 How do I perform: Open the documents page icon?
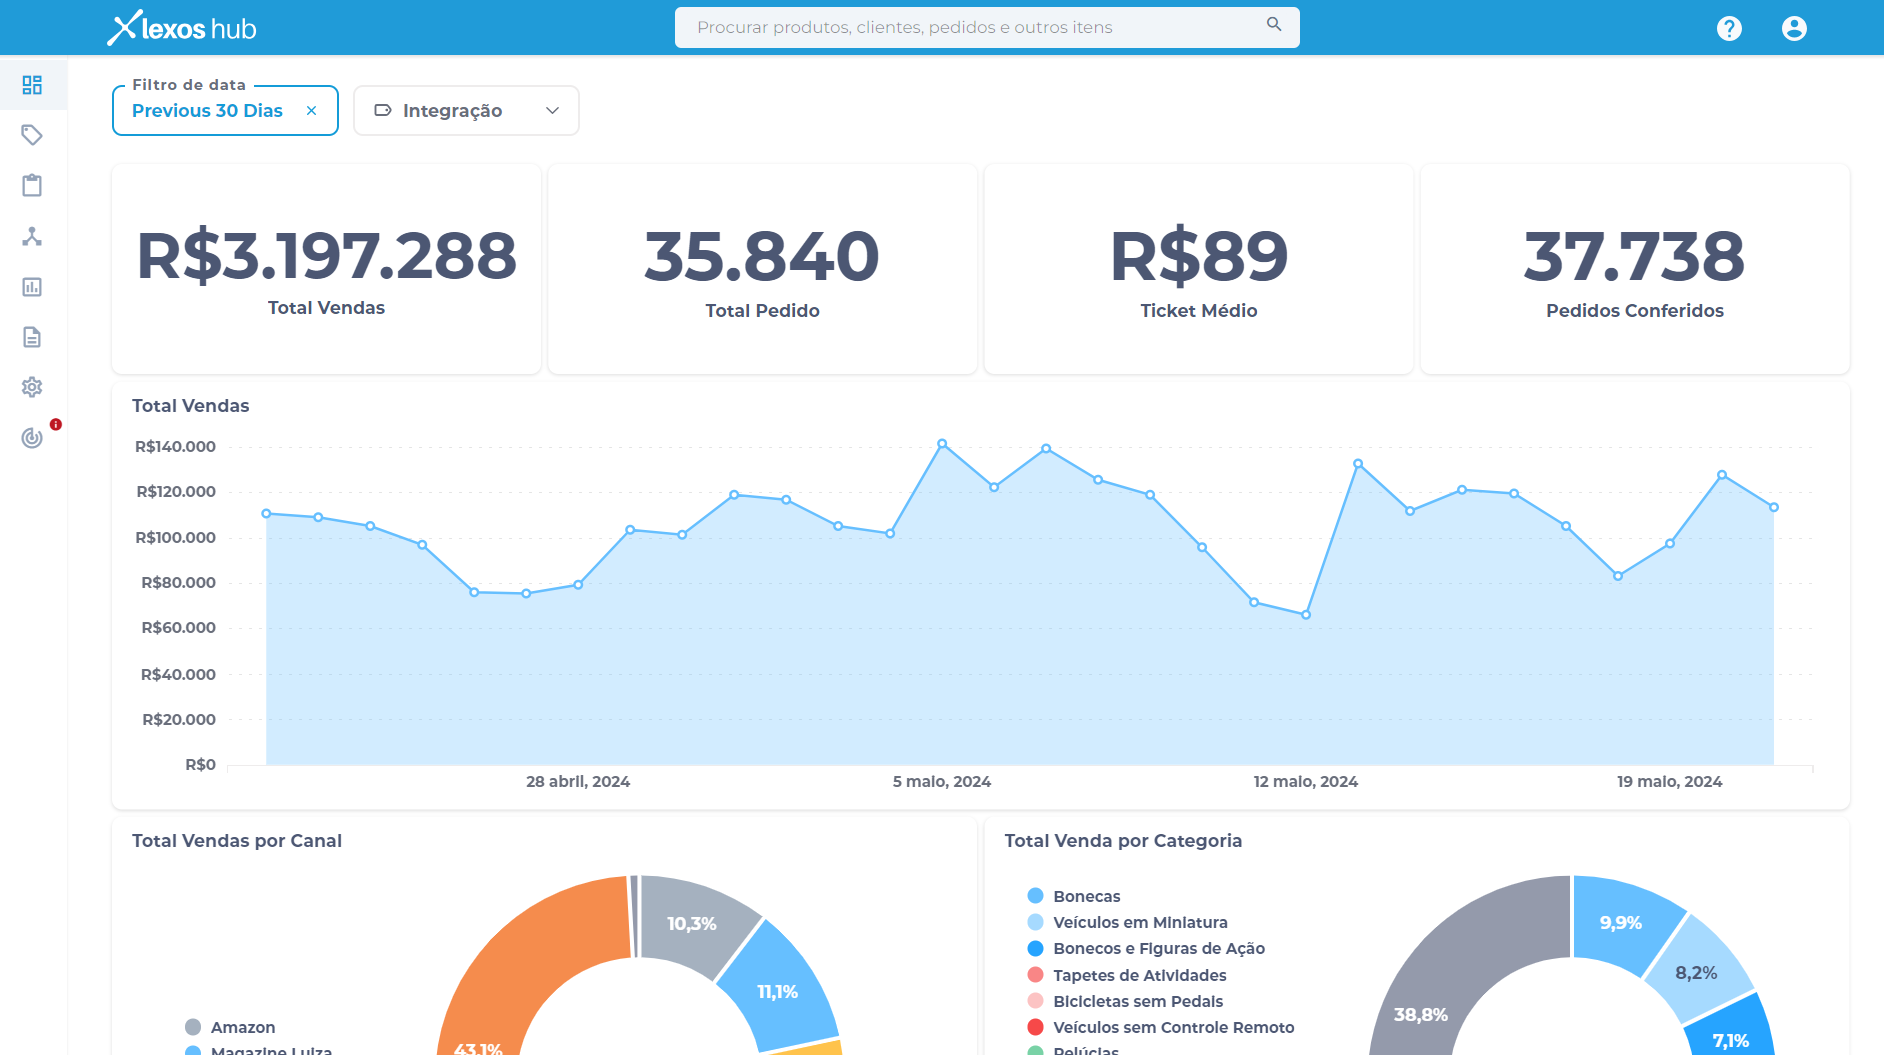[x=33, y=337]
